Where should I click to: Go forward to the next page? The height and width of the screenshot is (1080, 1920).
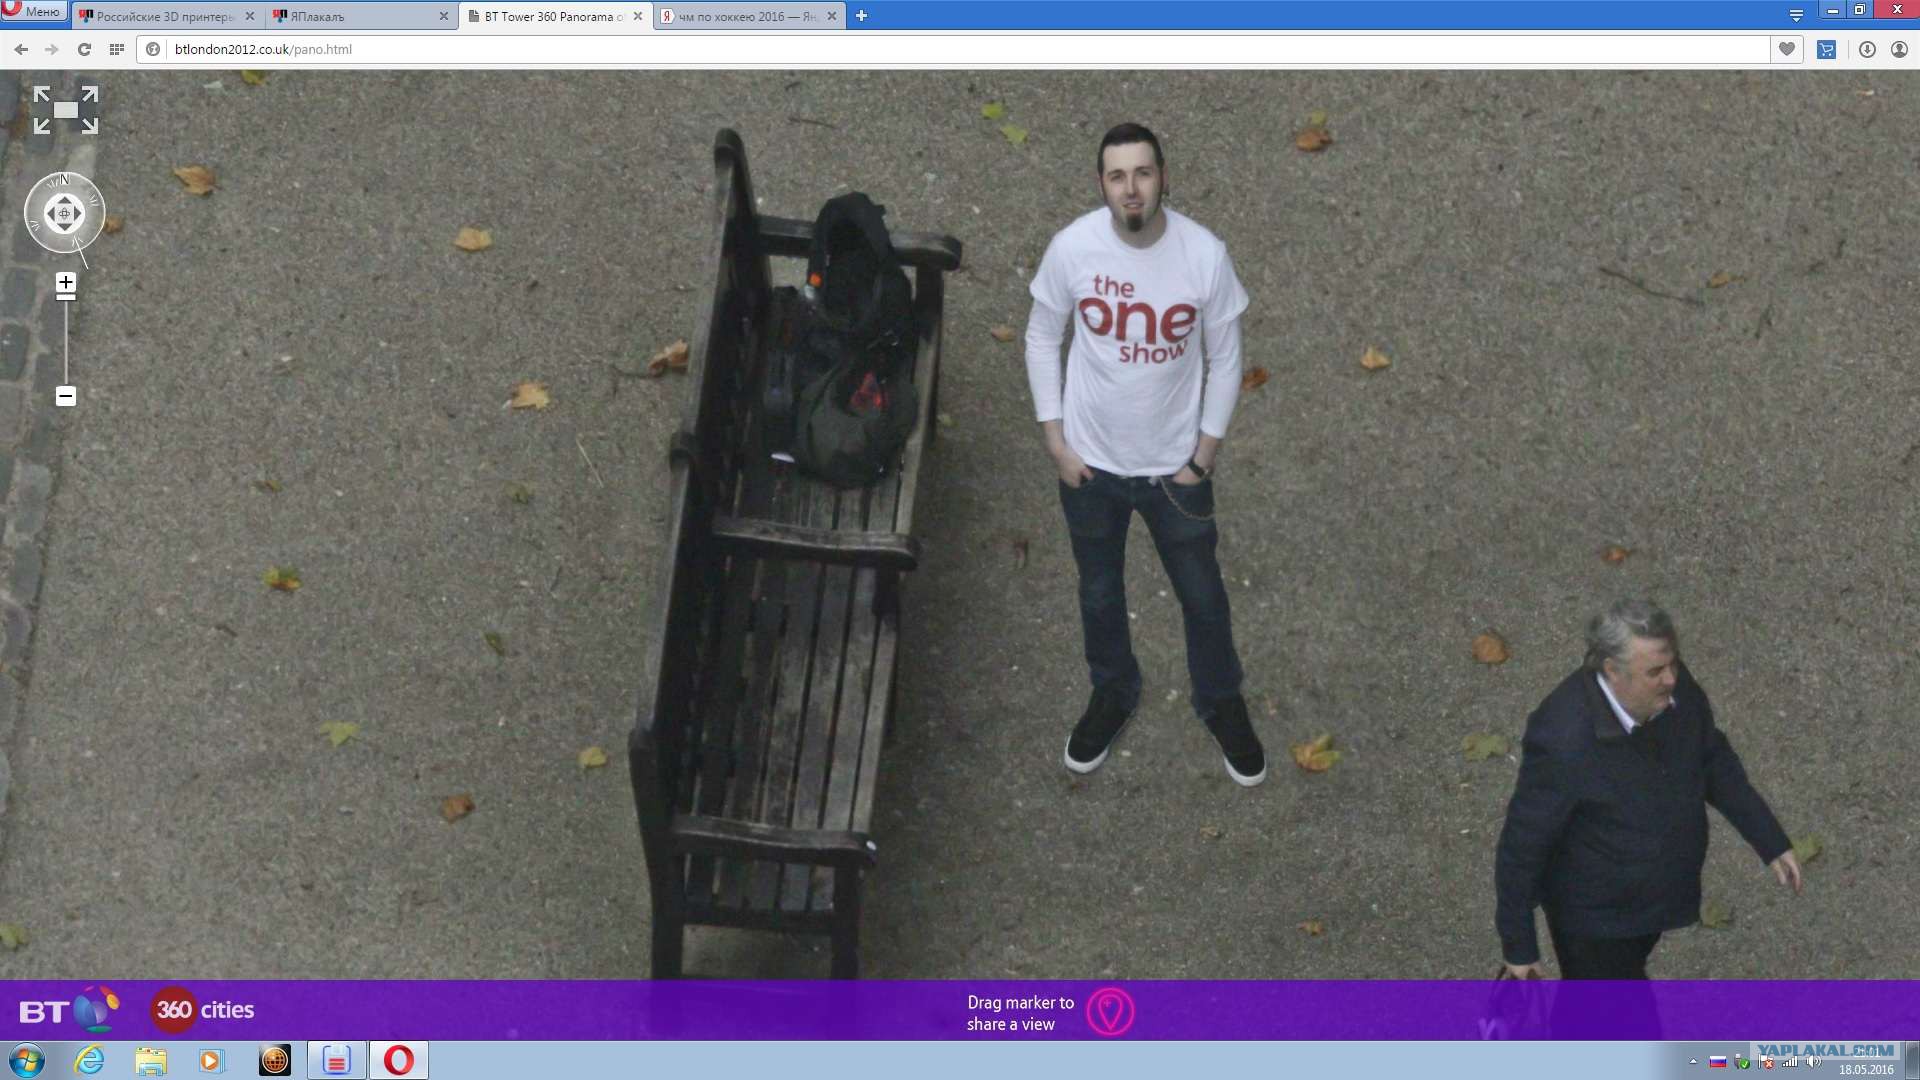[x=52, y=49]
